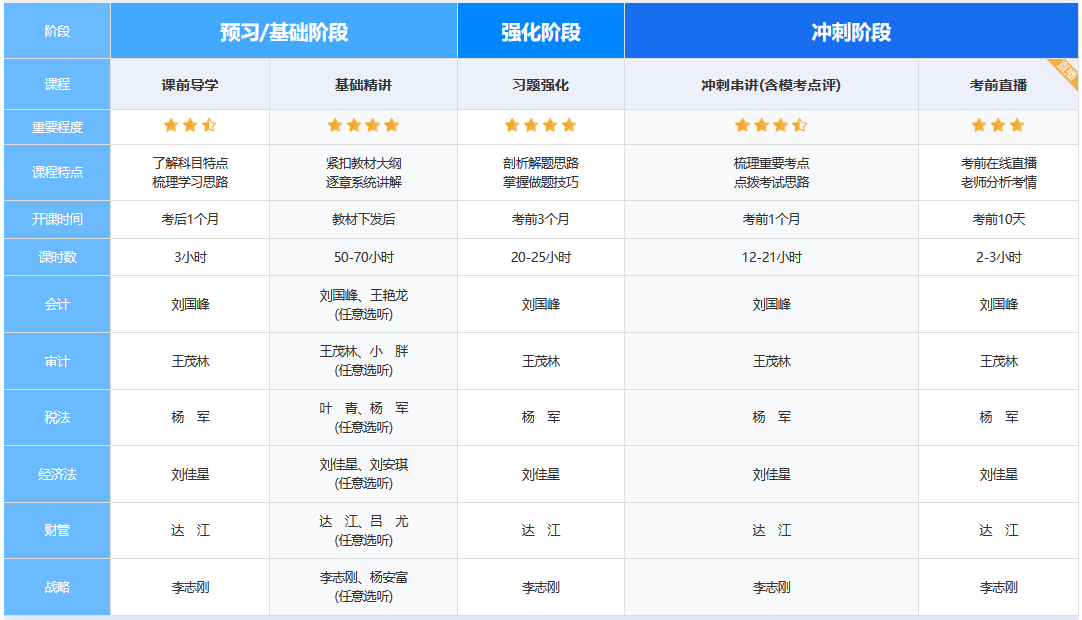Screen dimensions: 1082x620
Task: Select the 强化阶段 header
Action: (x=540, y=32)
